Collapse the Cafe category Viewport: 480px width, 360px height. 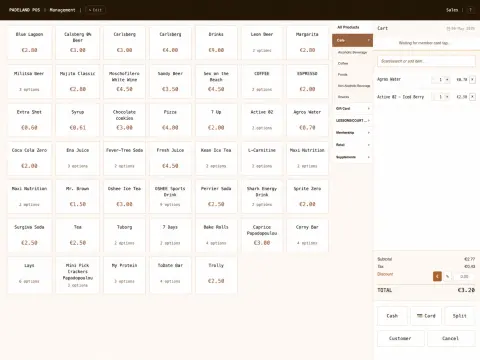click(x=352, y=40)
